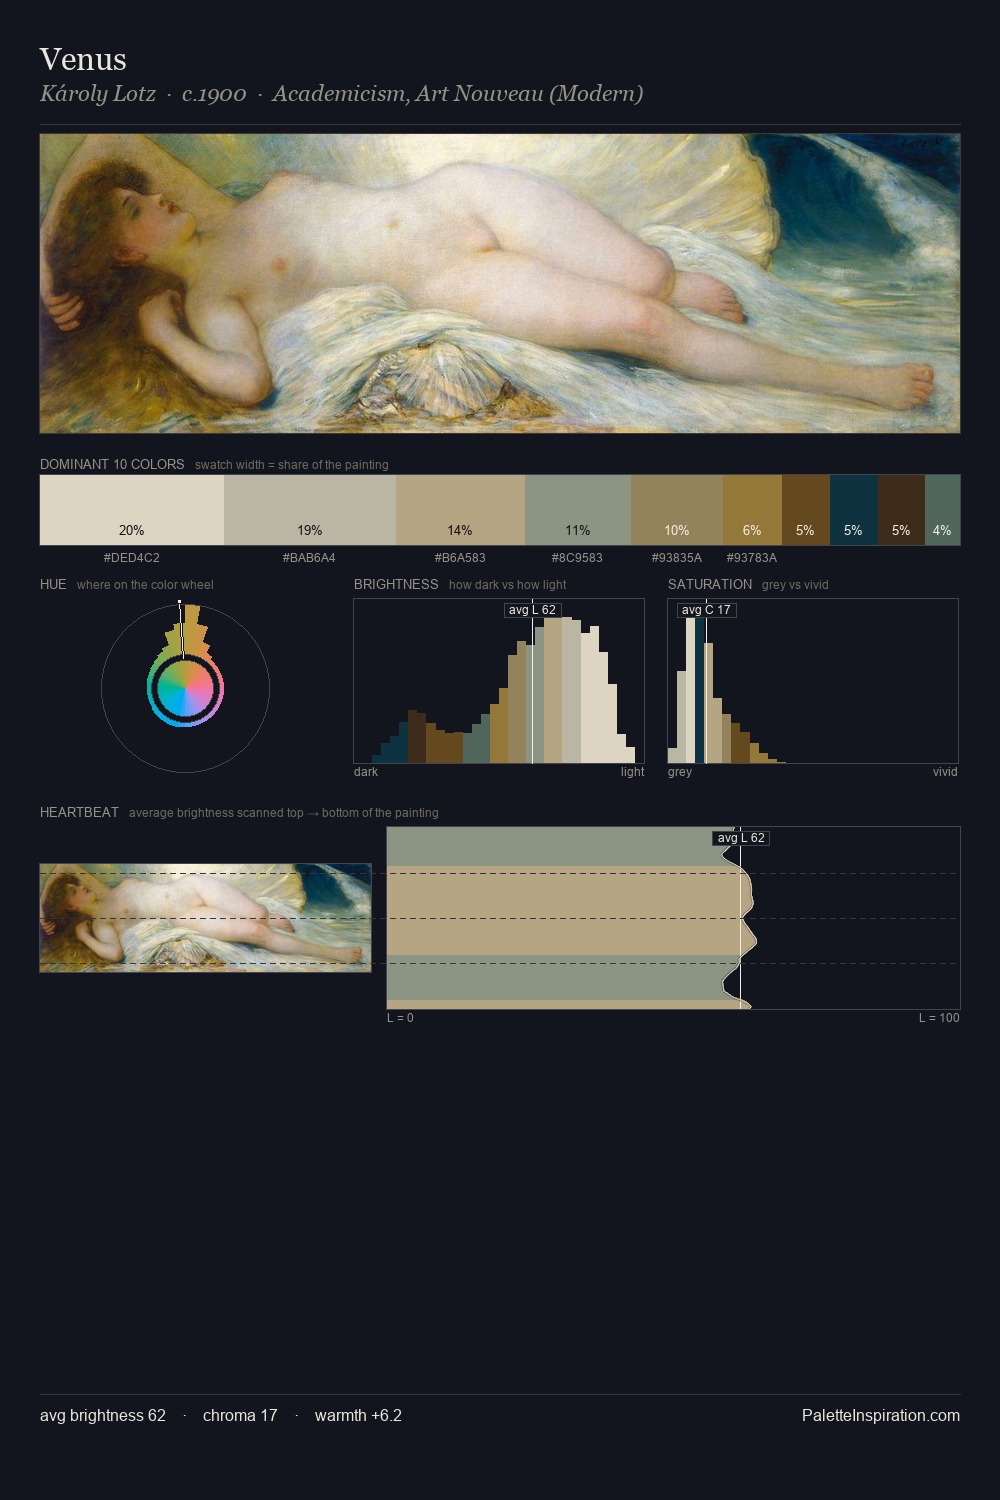1000x1500 pixels.
Task: Click the brightness histogram chart
Action: [499, 681]
